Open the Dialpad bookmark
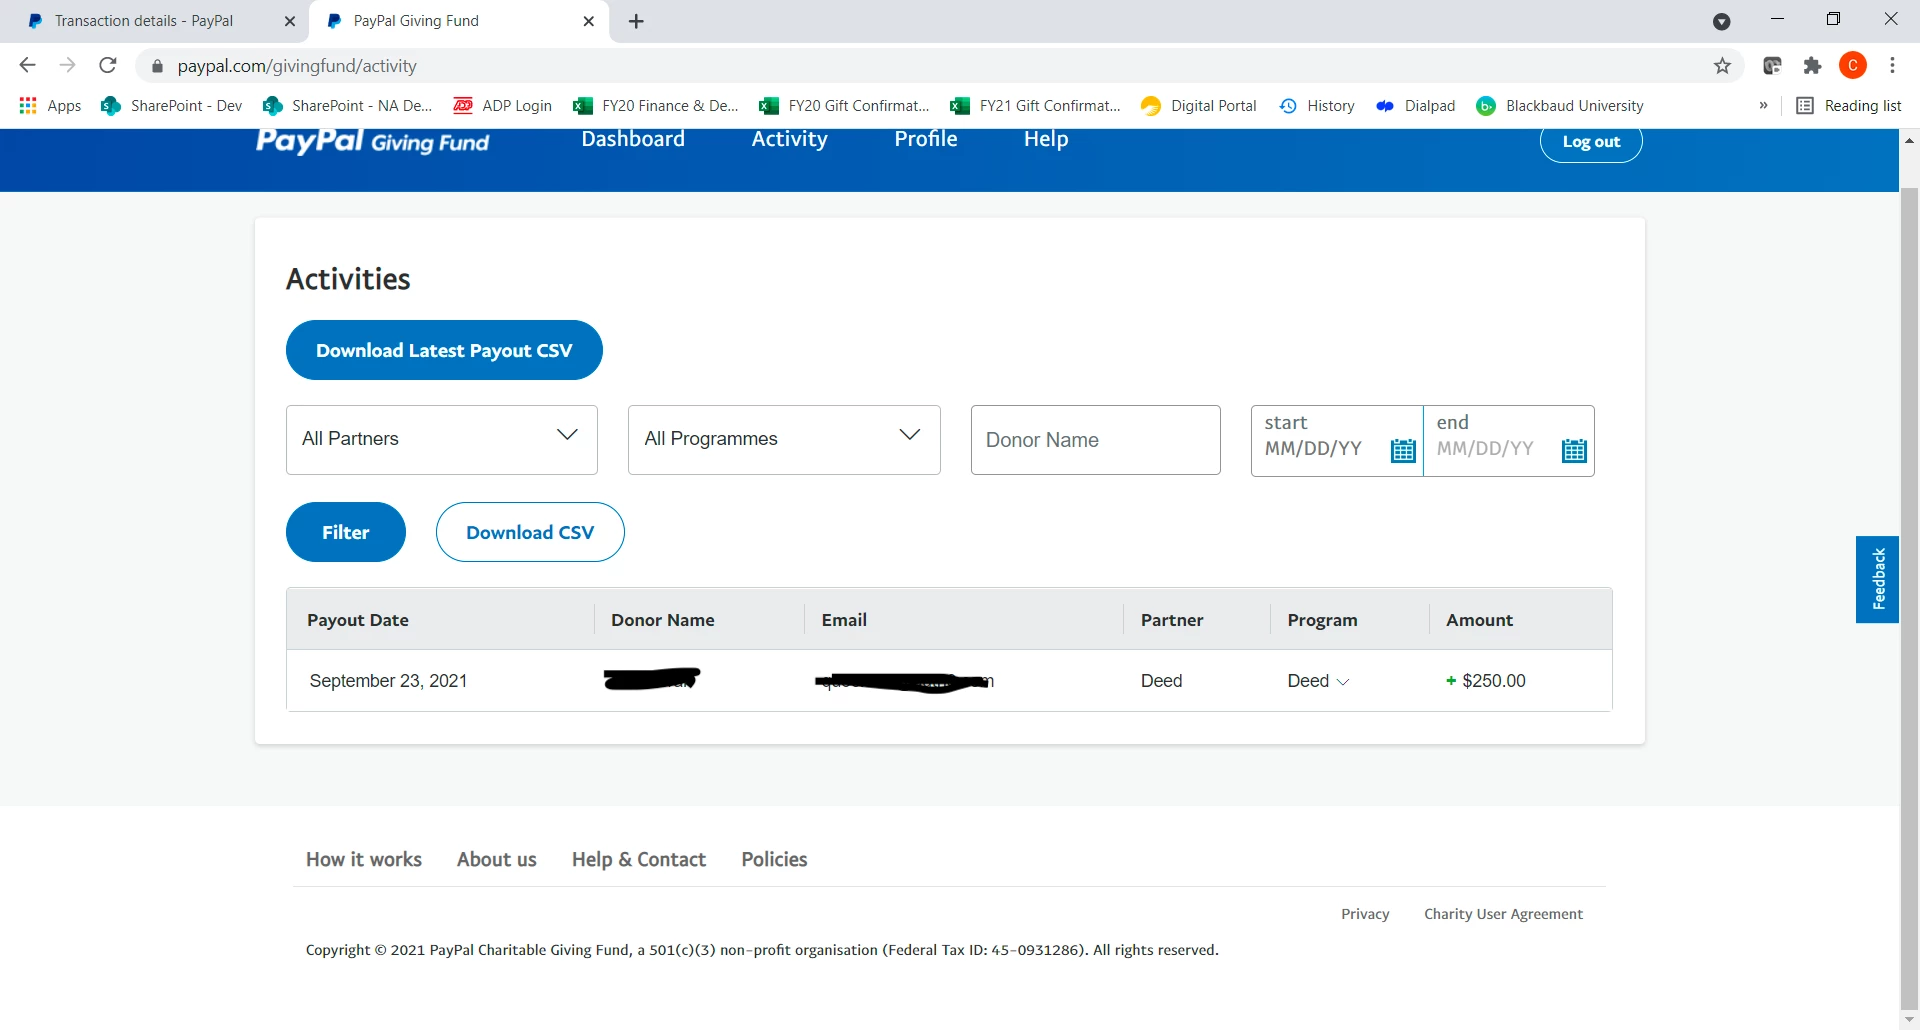The width and height of the screenshot is (1920, 1030). (x=1416, y=106)
